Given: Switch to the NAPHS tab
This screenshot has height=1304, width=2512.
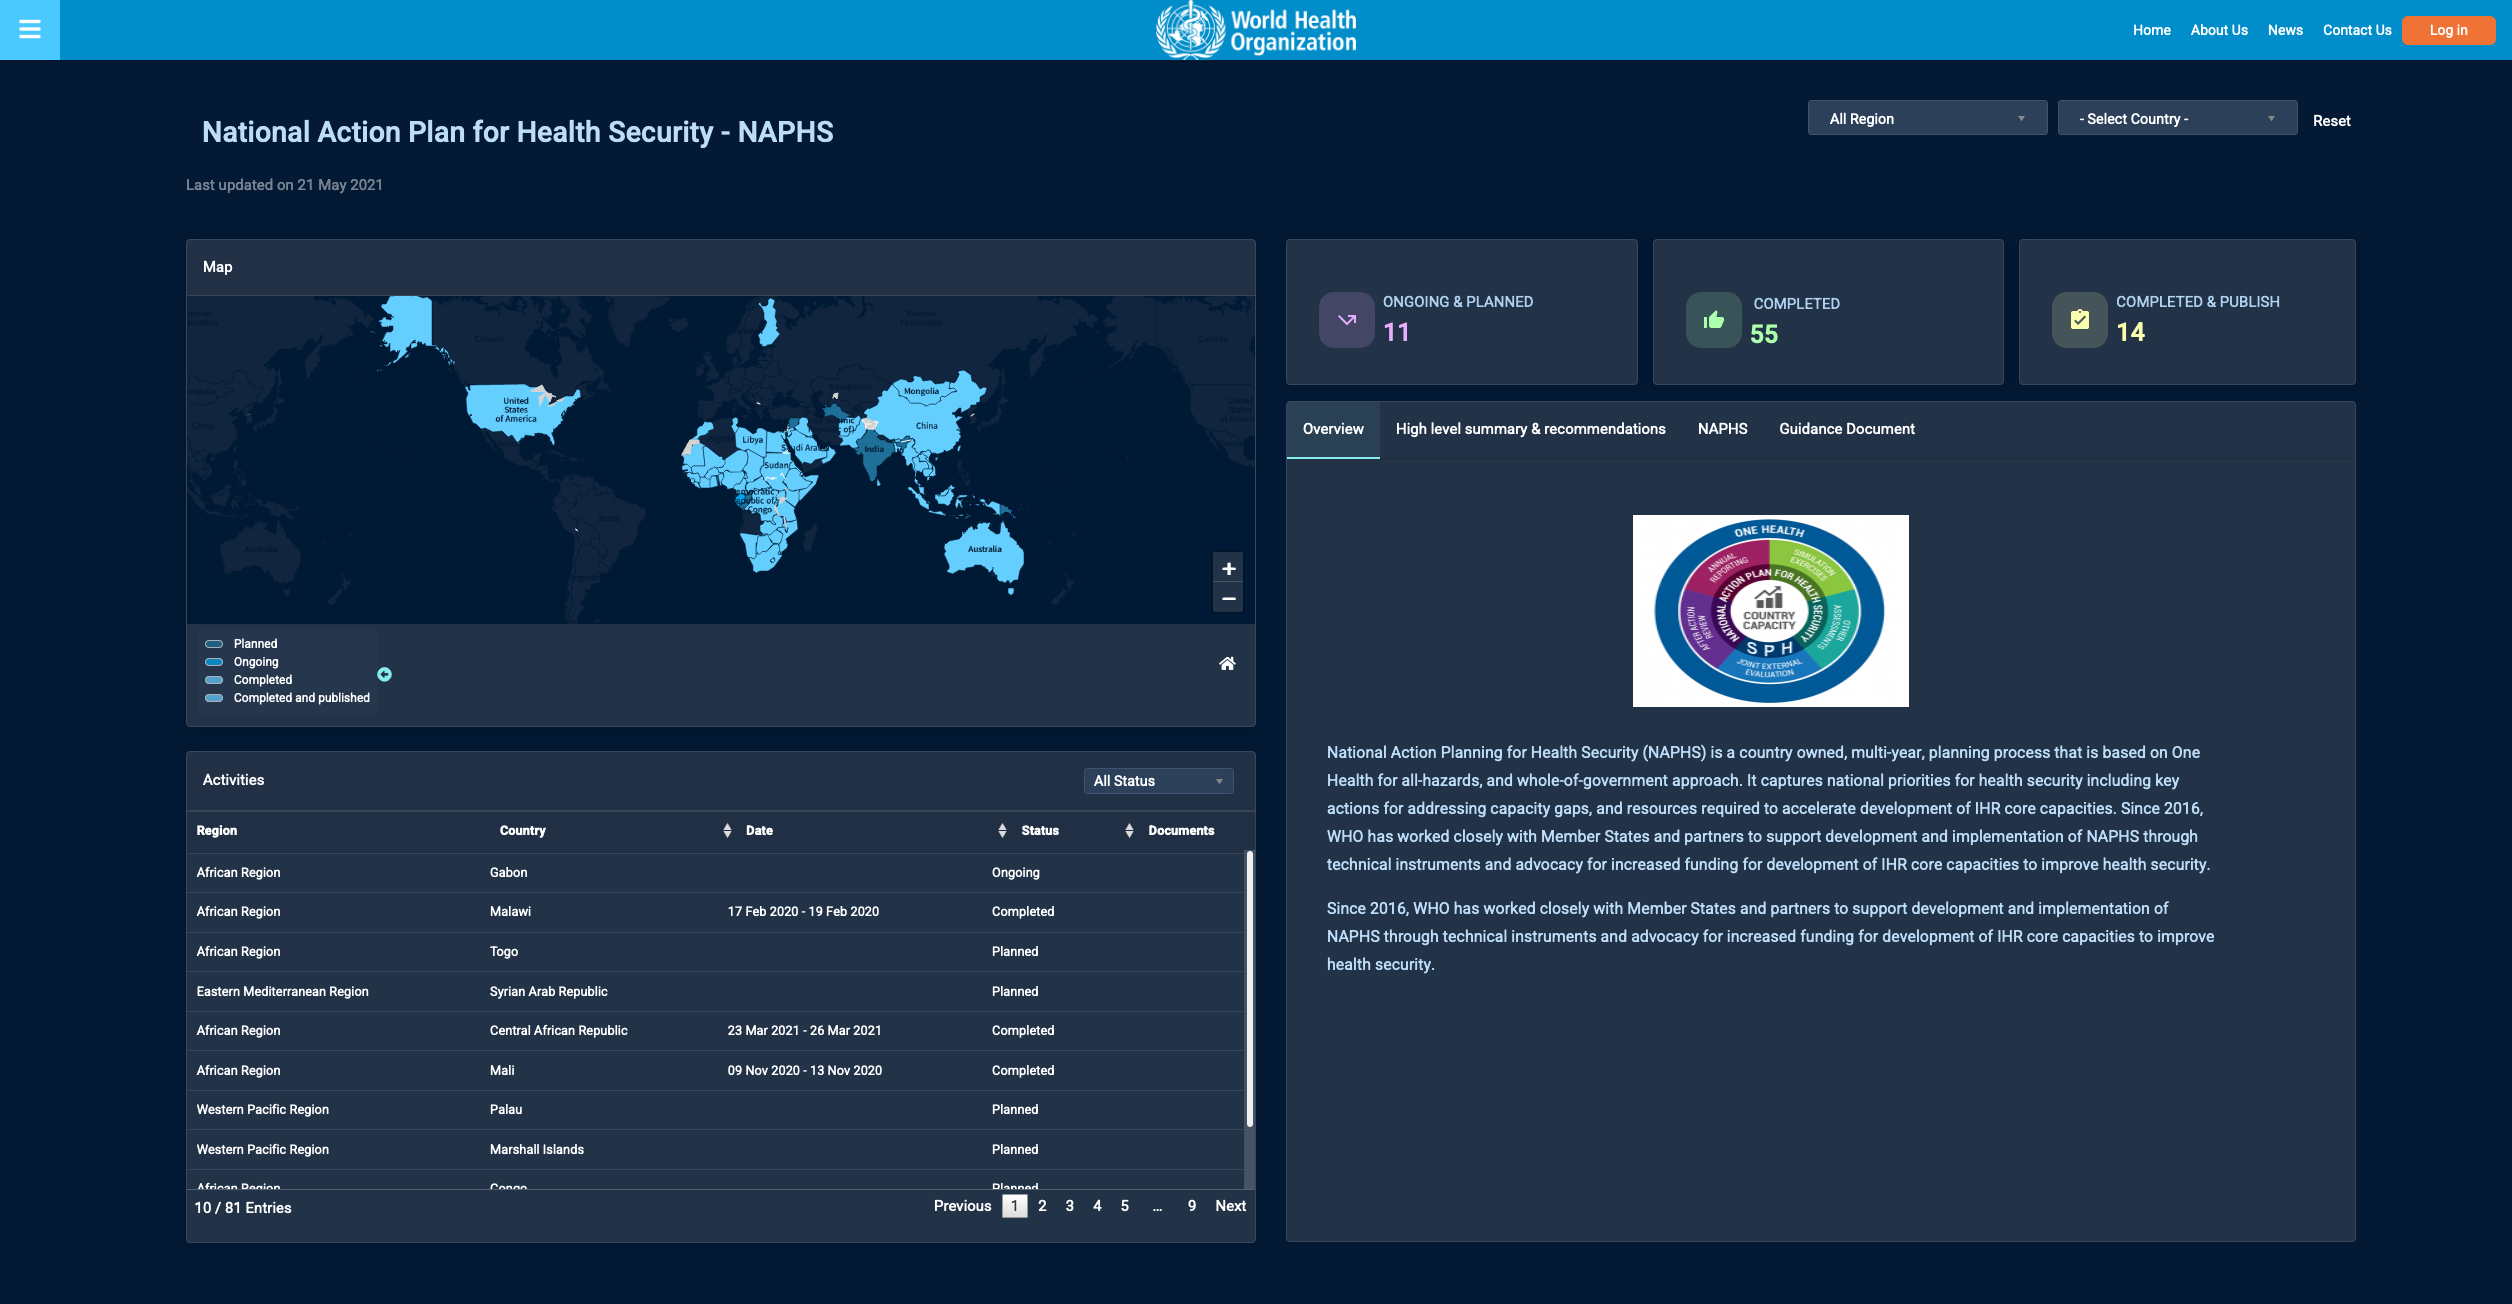Looking at the screenshot, I should point(1722,429).
